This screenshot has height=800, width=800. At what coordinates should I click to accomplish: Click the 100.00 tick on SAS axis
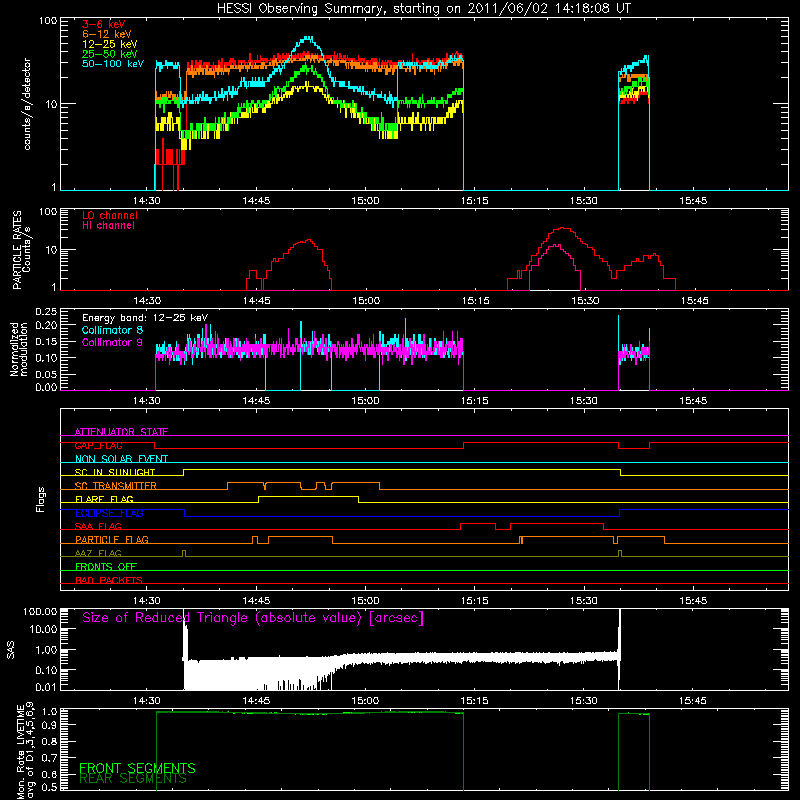[x=40, y=611]
